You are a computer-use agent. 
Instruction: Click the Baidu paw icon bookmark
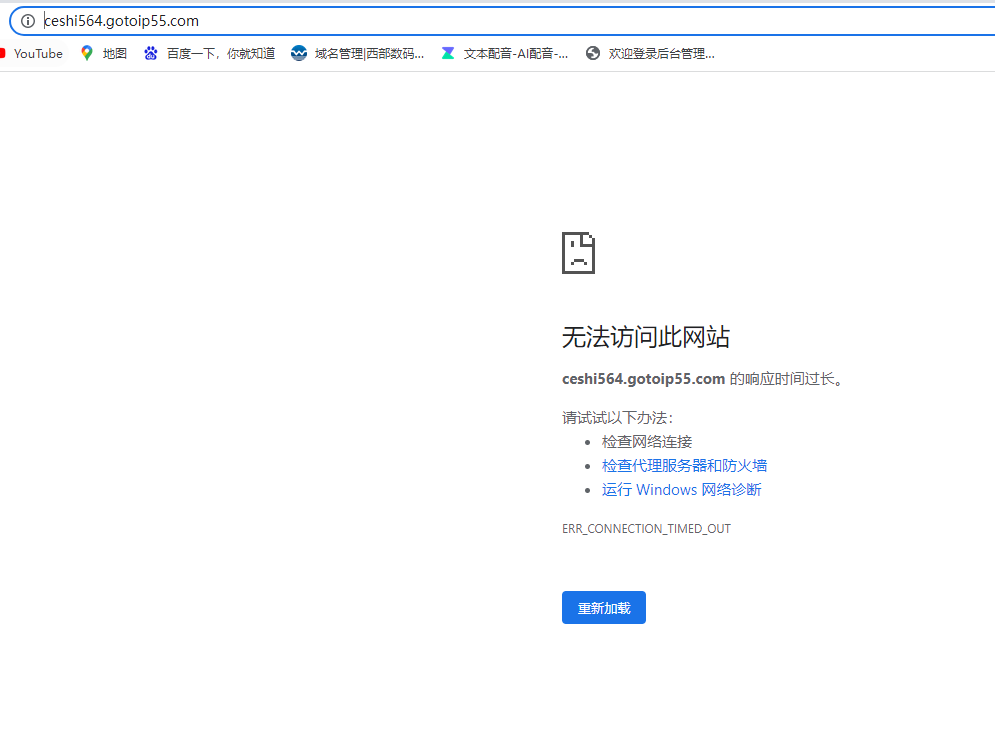pos(151,53)
